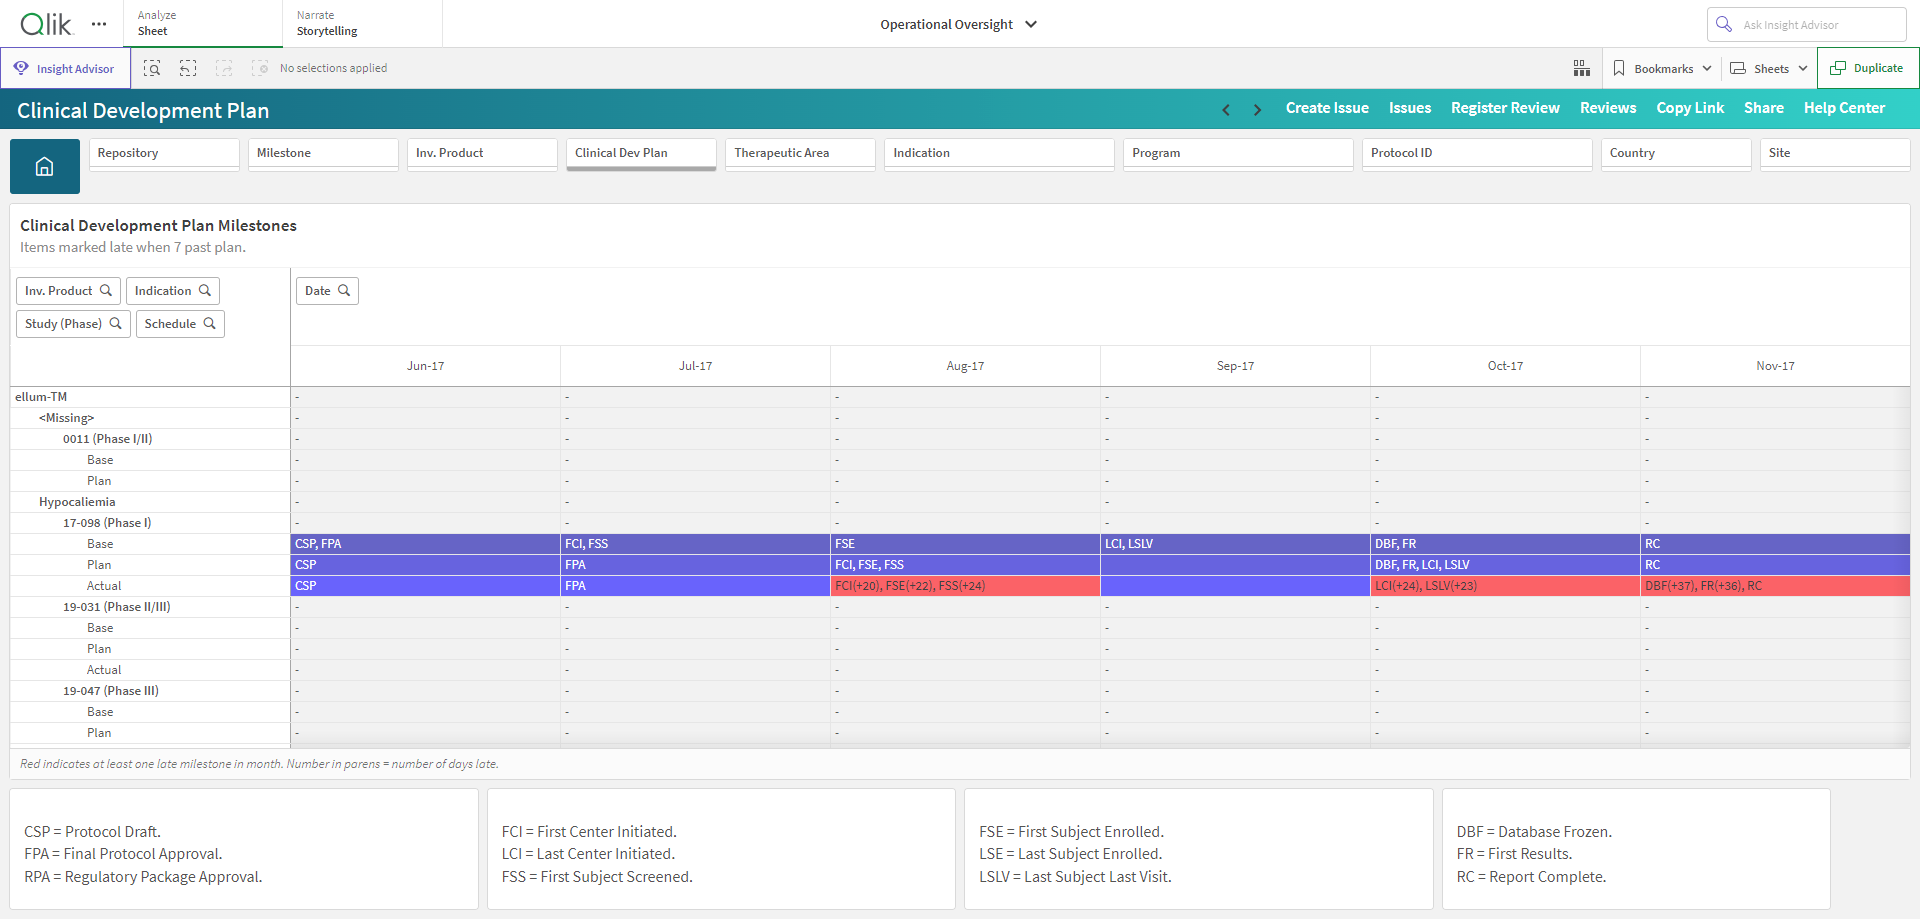Open the Clinical Dev Plan filter
The image size is (1920, 919).
point(641,154)
